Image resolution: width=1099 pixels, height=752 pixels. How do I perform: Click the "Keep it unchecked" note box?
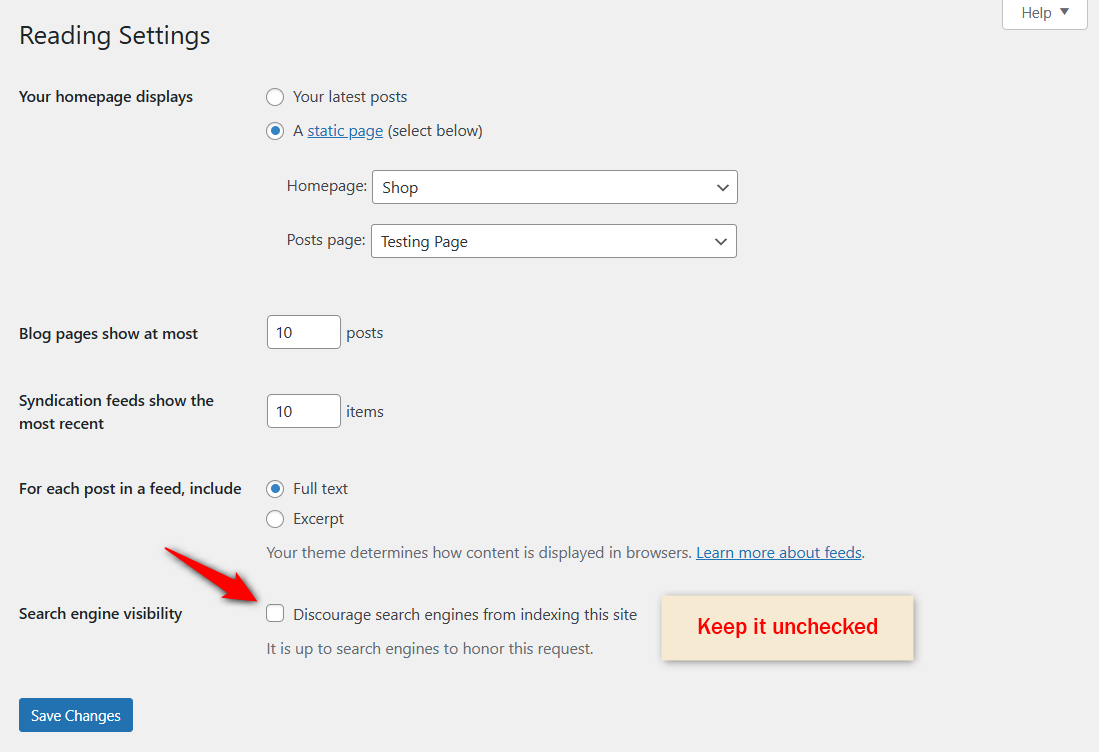(787, 627)
